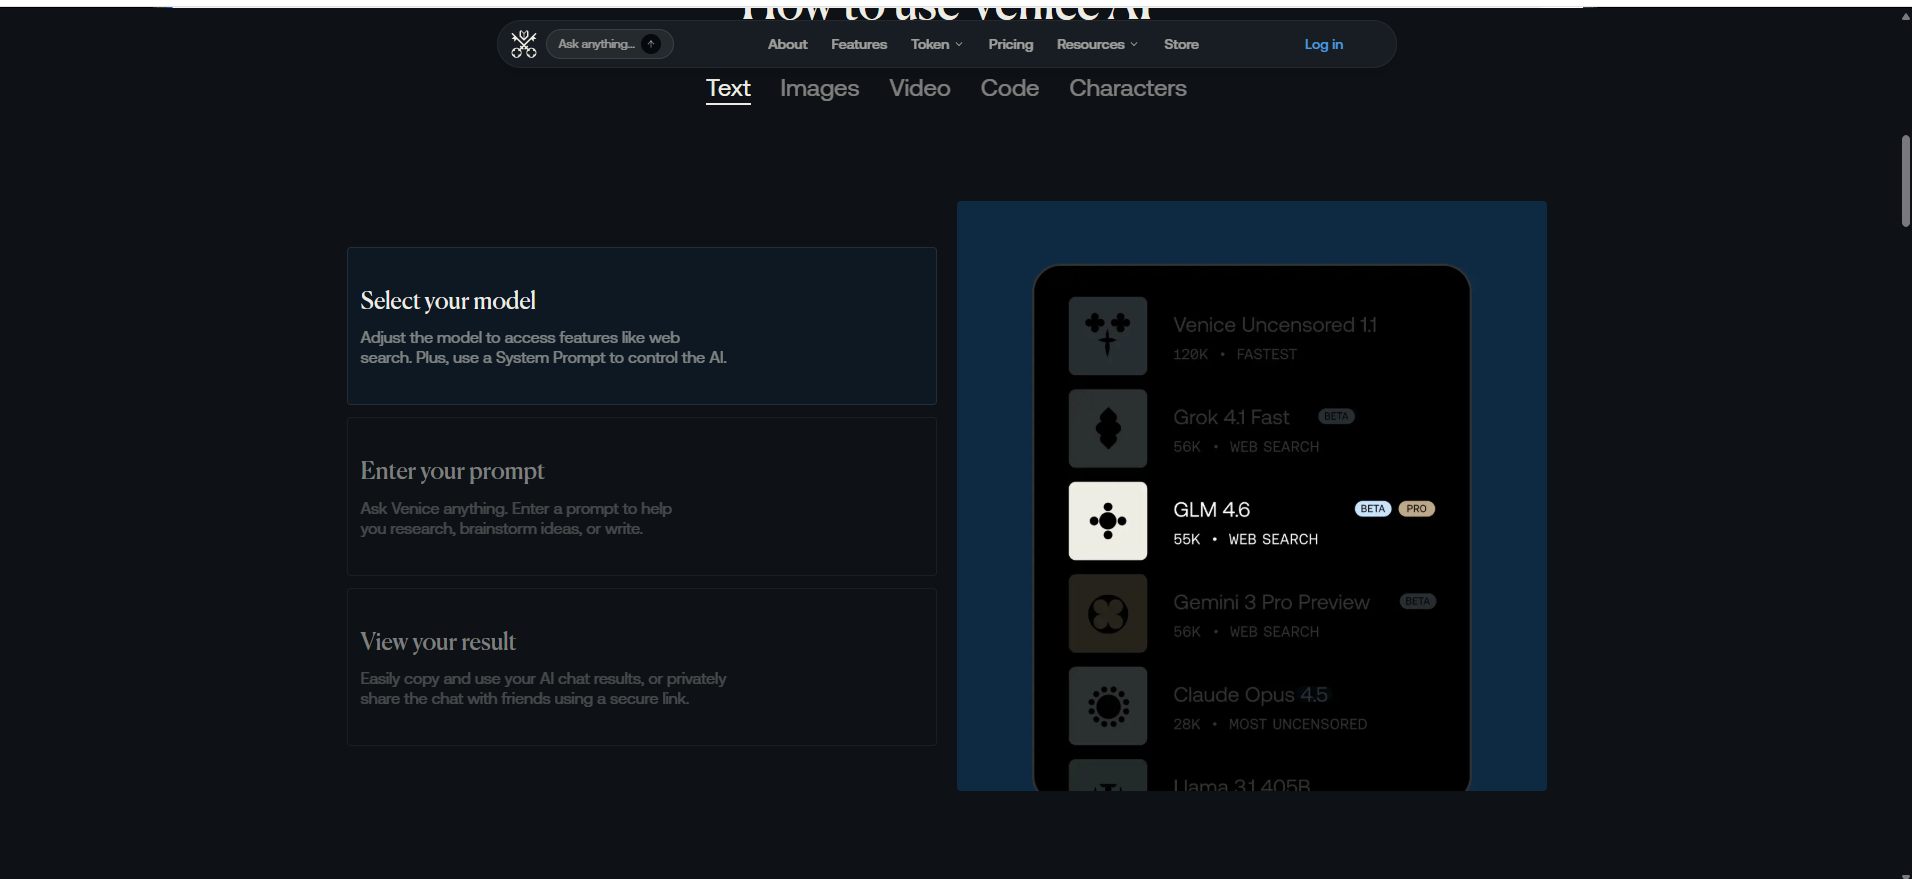Click the page vertical scrollbar thumb

tap(1905, 181)
